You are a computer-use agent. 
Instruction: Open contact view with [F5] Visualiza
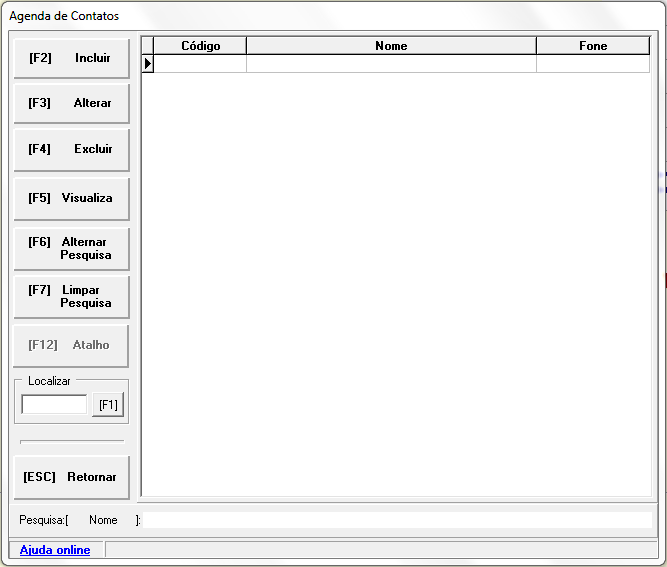coord(71,198)
